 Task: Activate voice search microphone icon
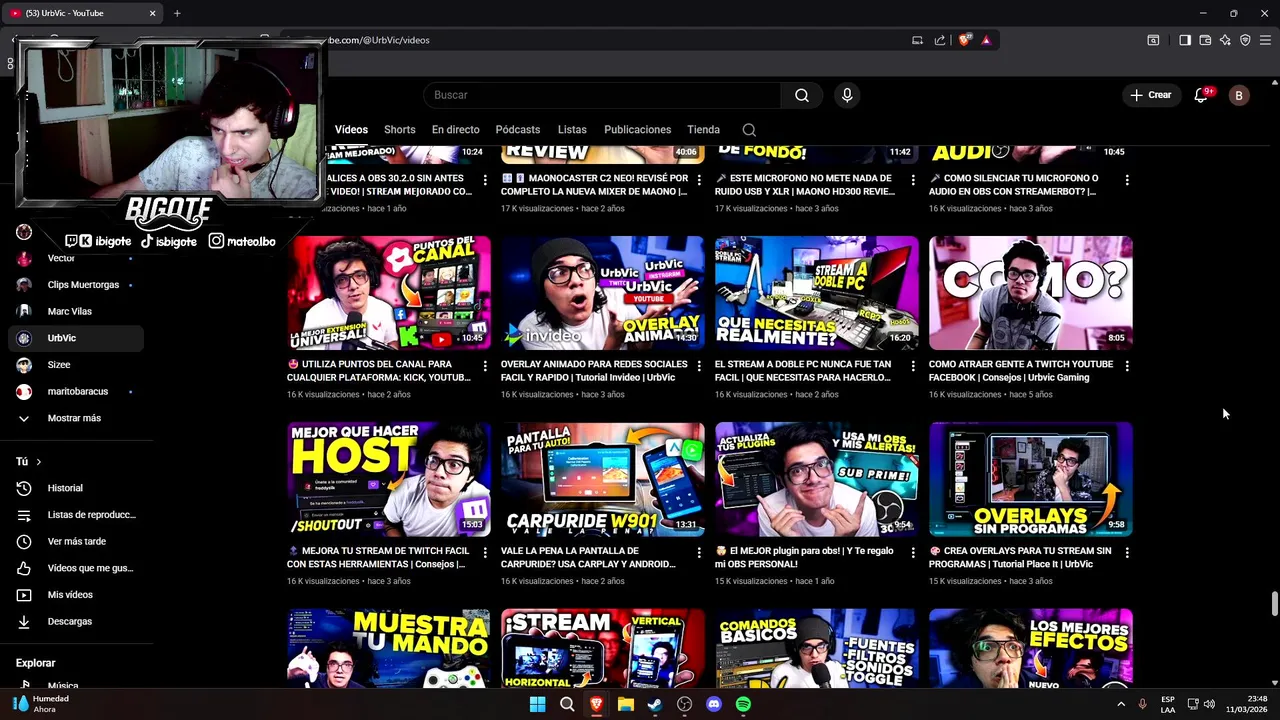pyautogui.click(x=847, y=95)
